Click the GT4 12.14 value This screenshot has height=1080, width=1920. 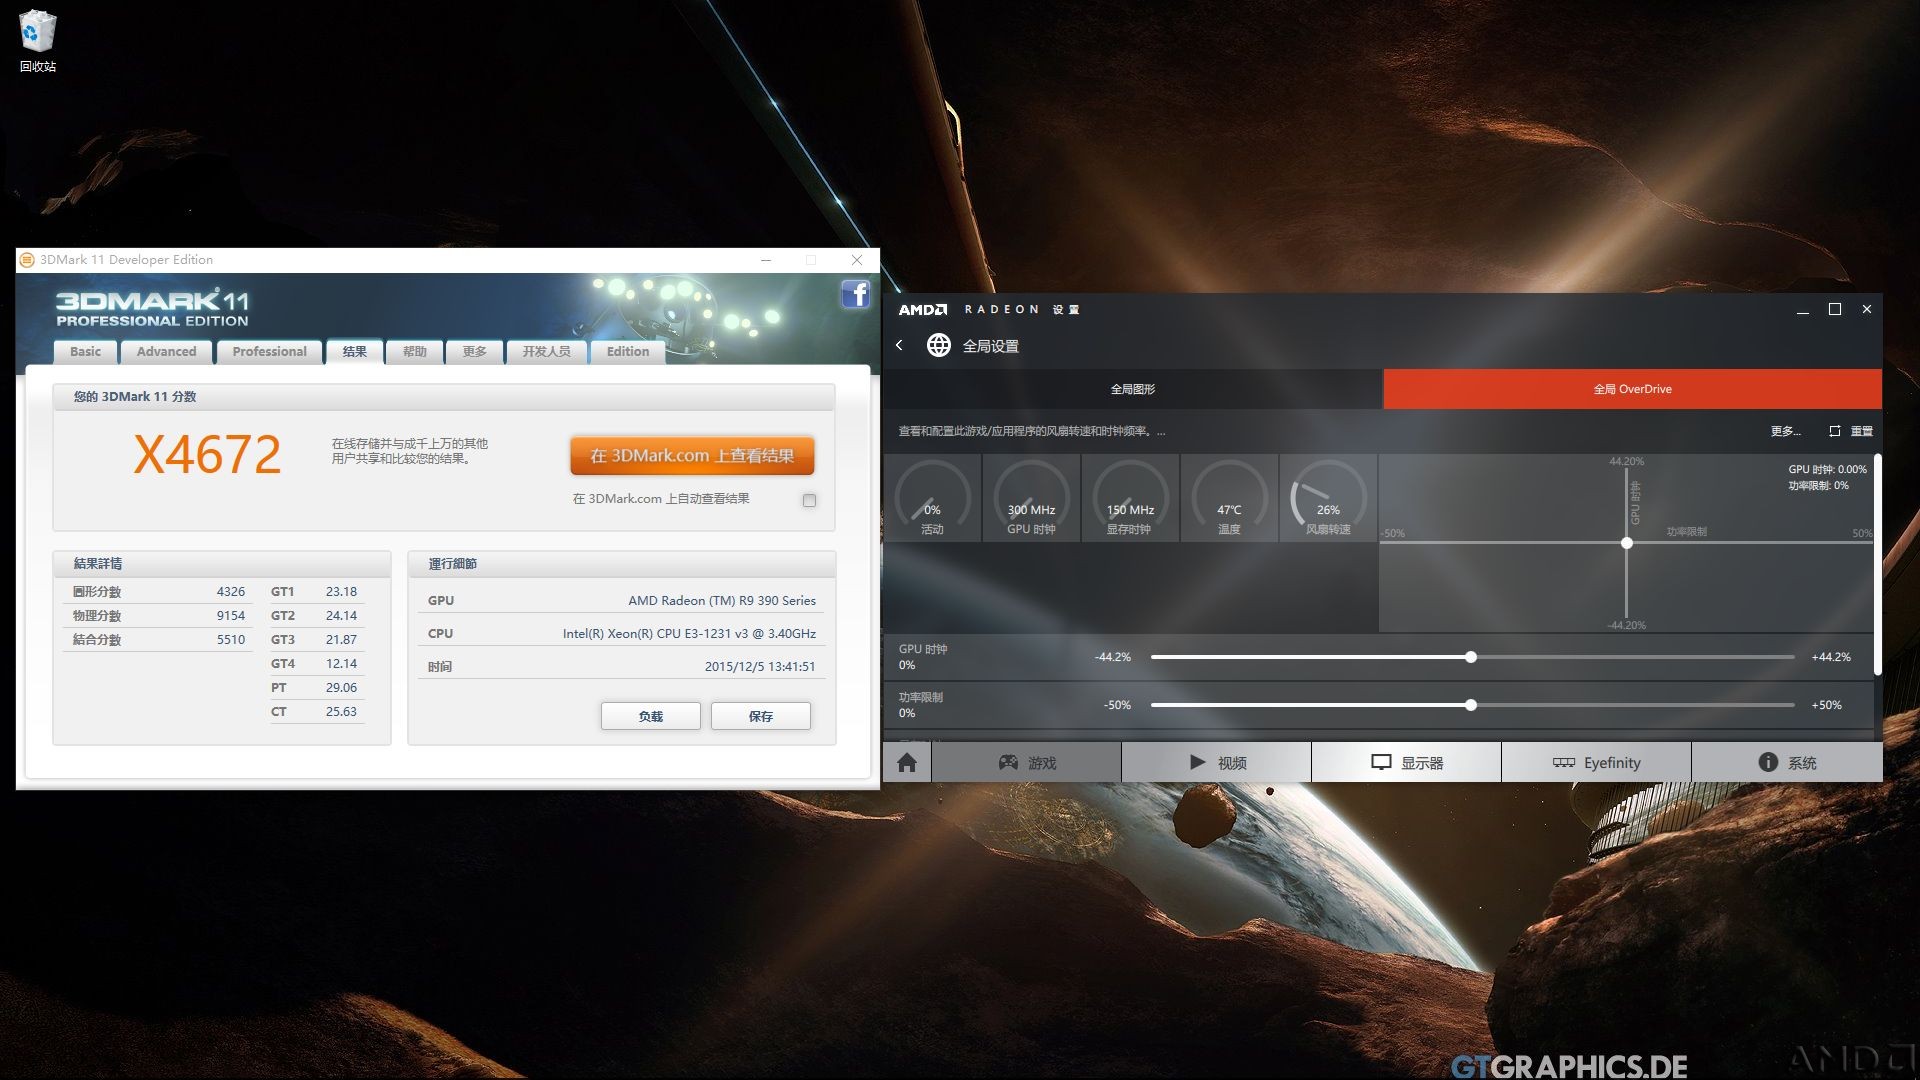coord(341,664)
